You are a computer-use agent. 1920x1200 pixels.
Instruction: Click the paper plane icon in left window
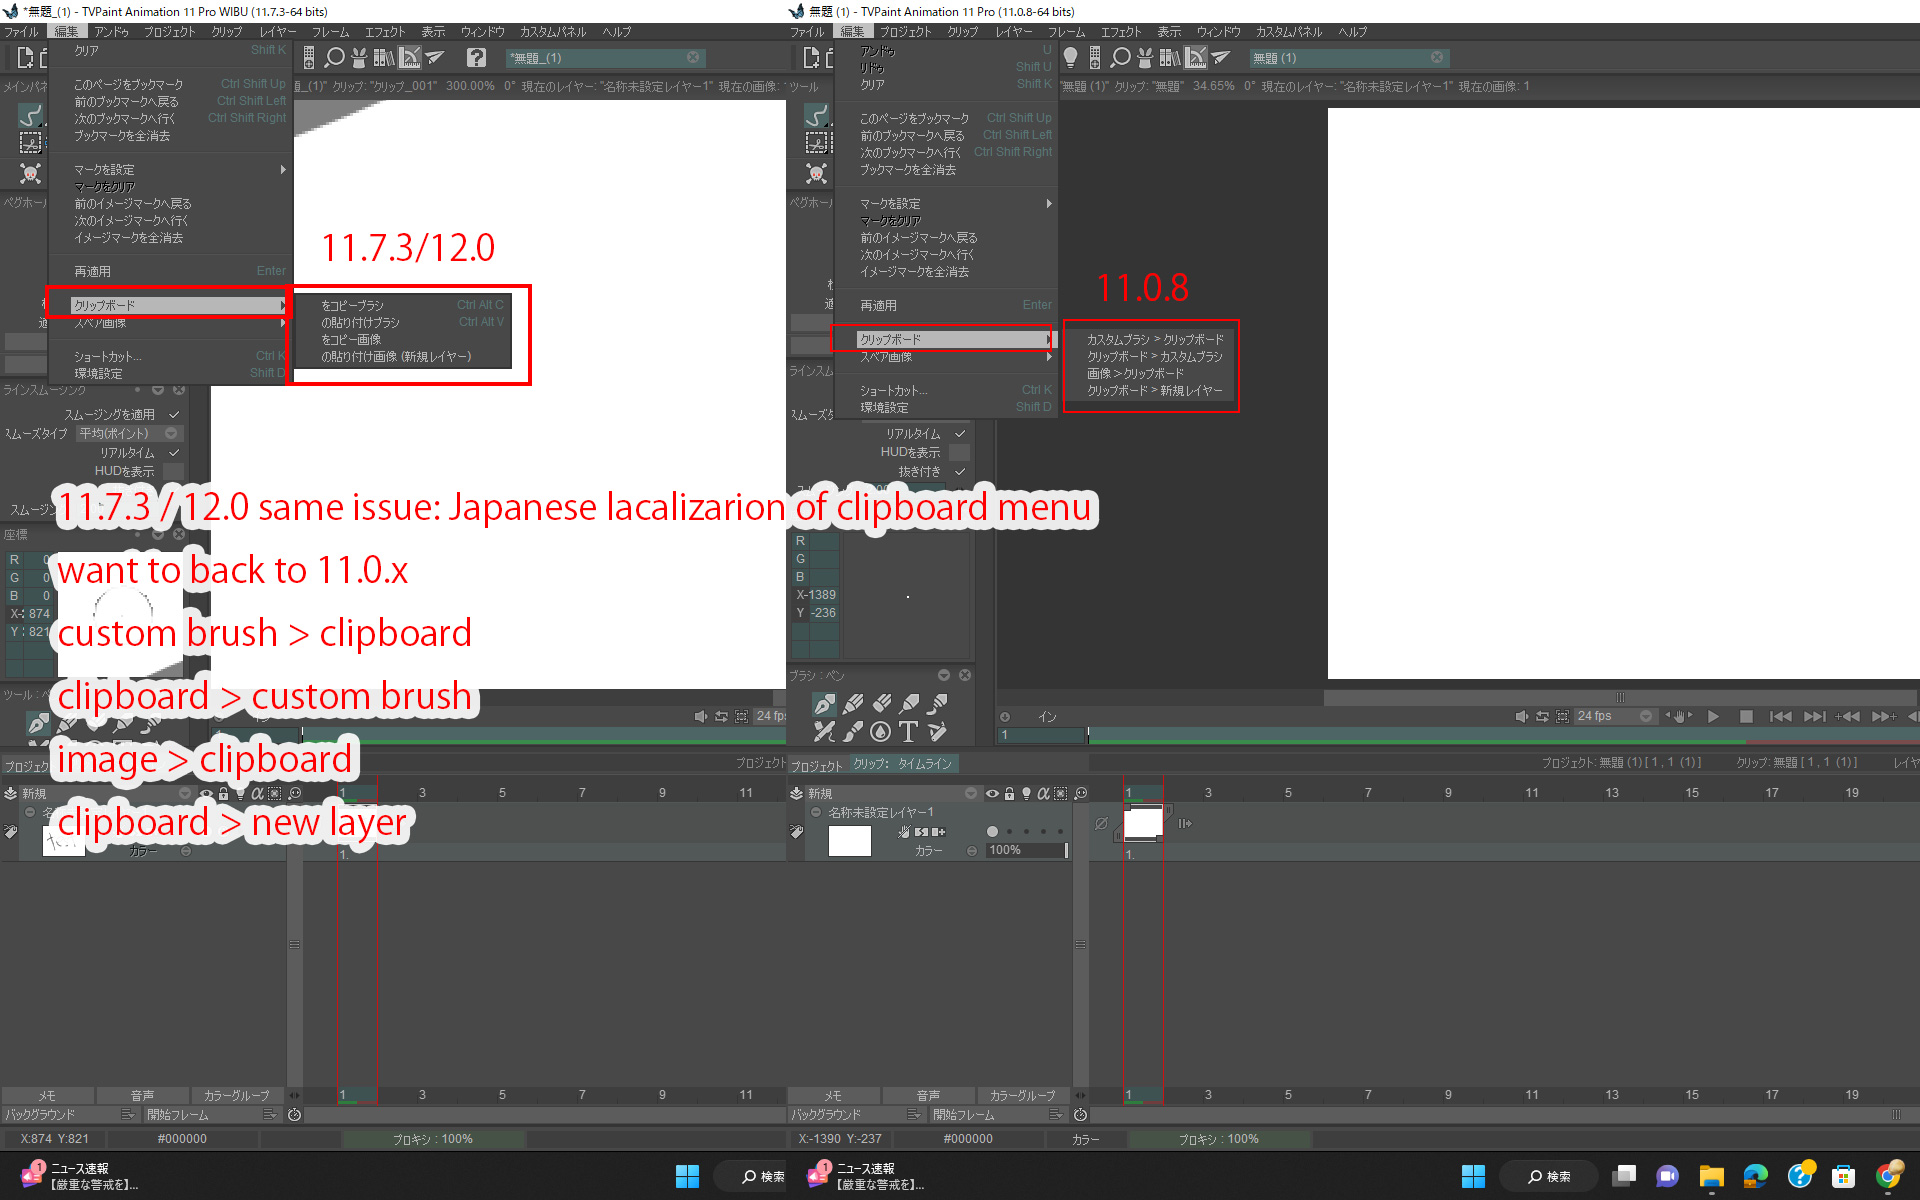pos(435,57)
